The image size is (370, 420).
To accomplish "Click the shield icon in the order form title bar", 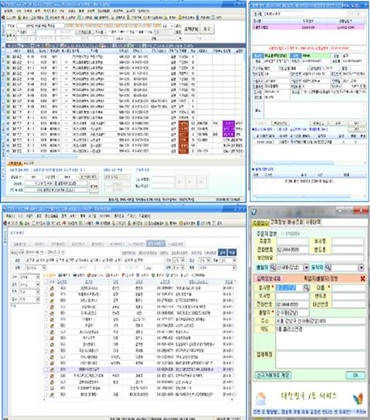I will [254, 212].
